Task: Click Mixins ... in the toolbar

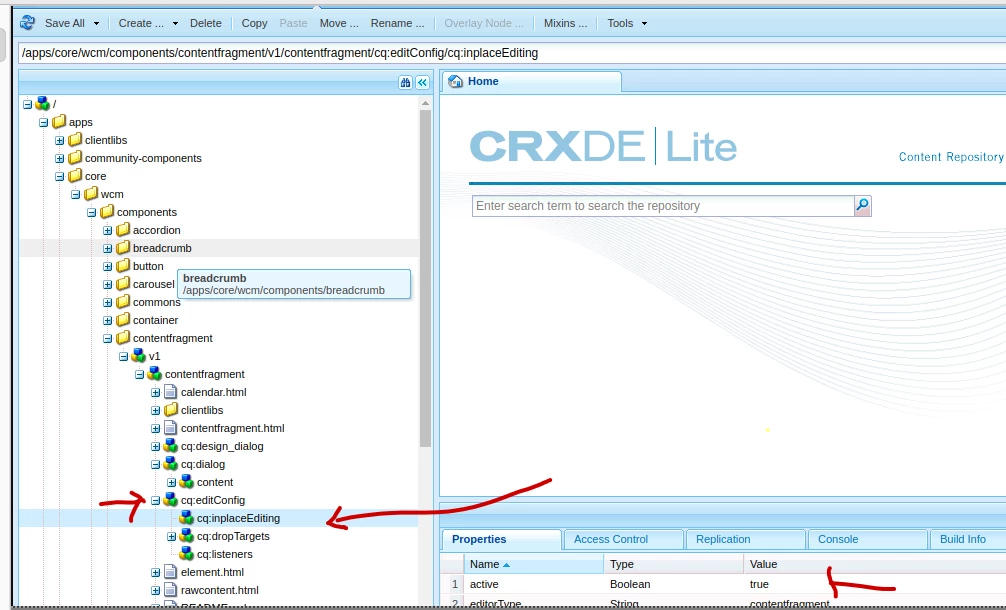Action: pos(565,23)
